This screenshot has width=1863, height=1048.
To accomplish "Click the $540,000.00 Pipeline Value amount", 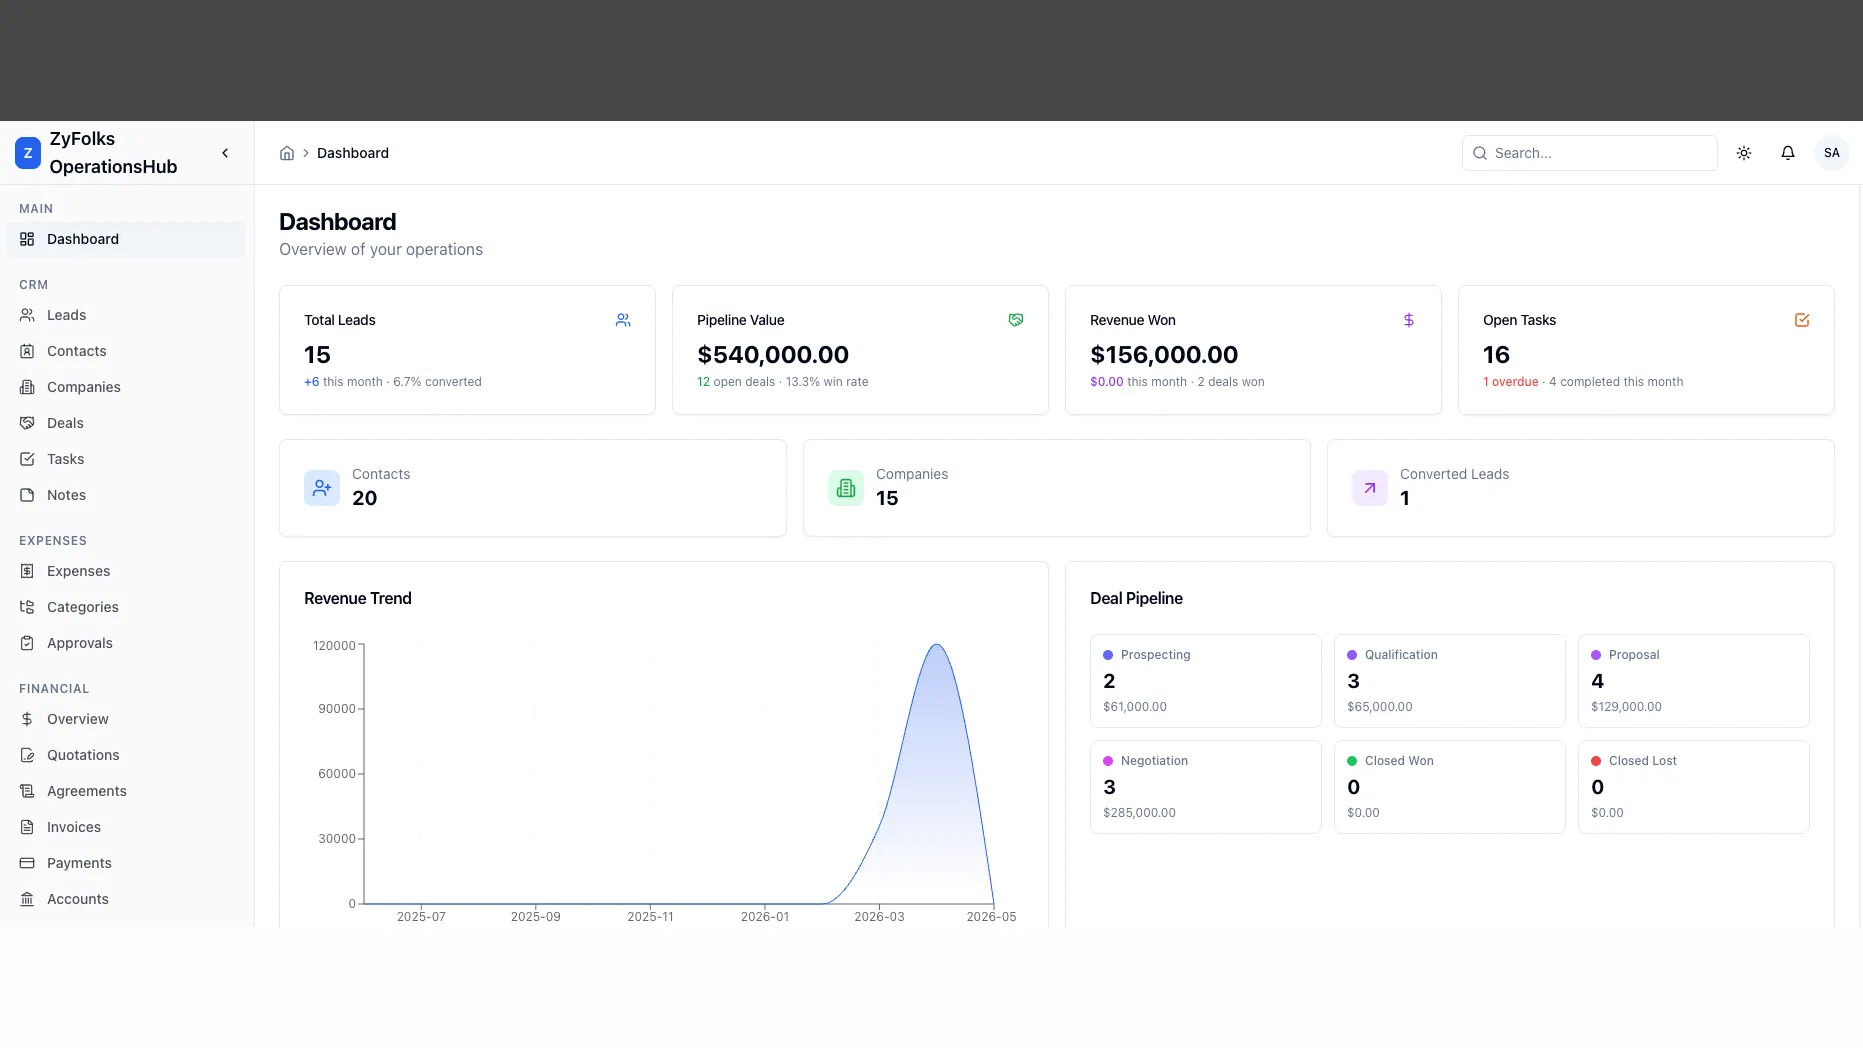I will (x=773, y=355).
